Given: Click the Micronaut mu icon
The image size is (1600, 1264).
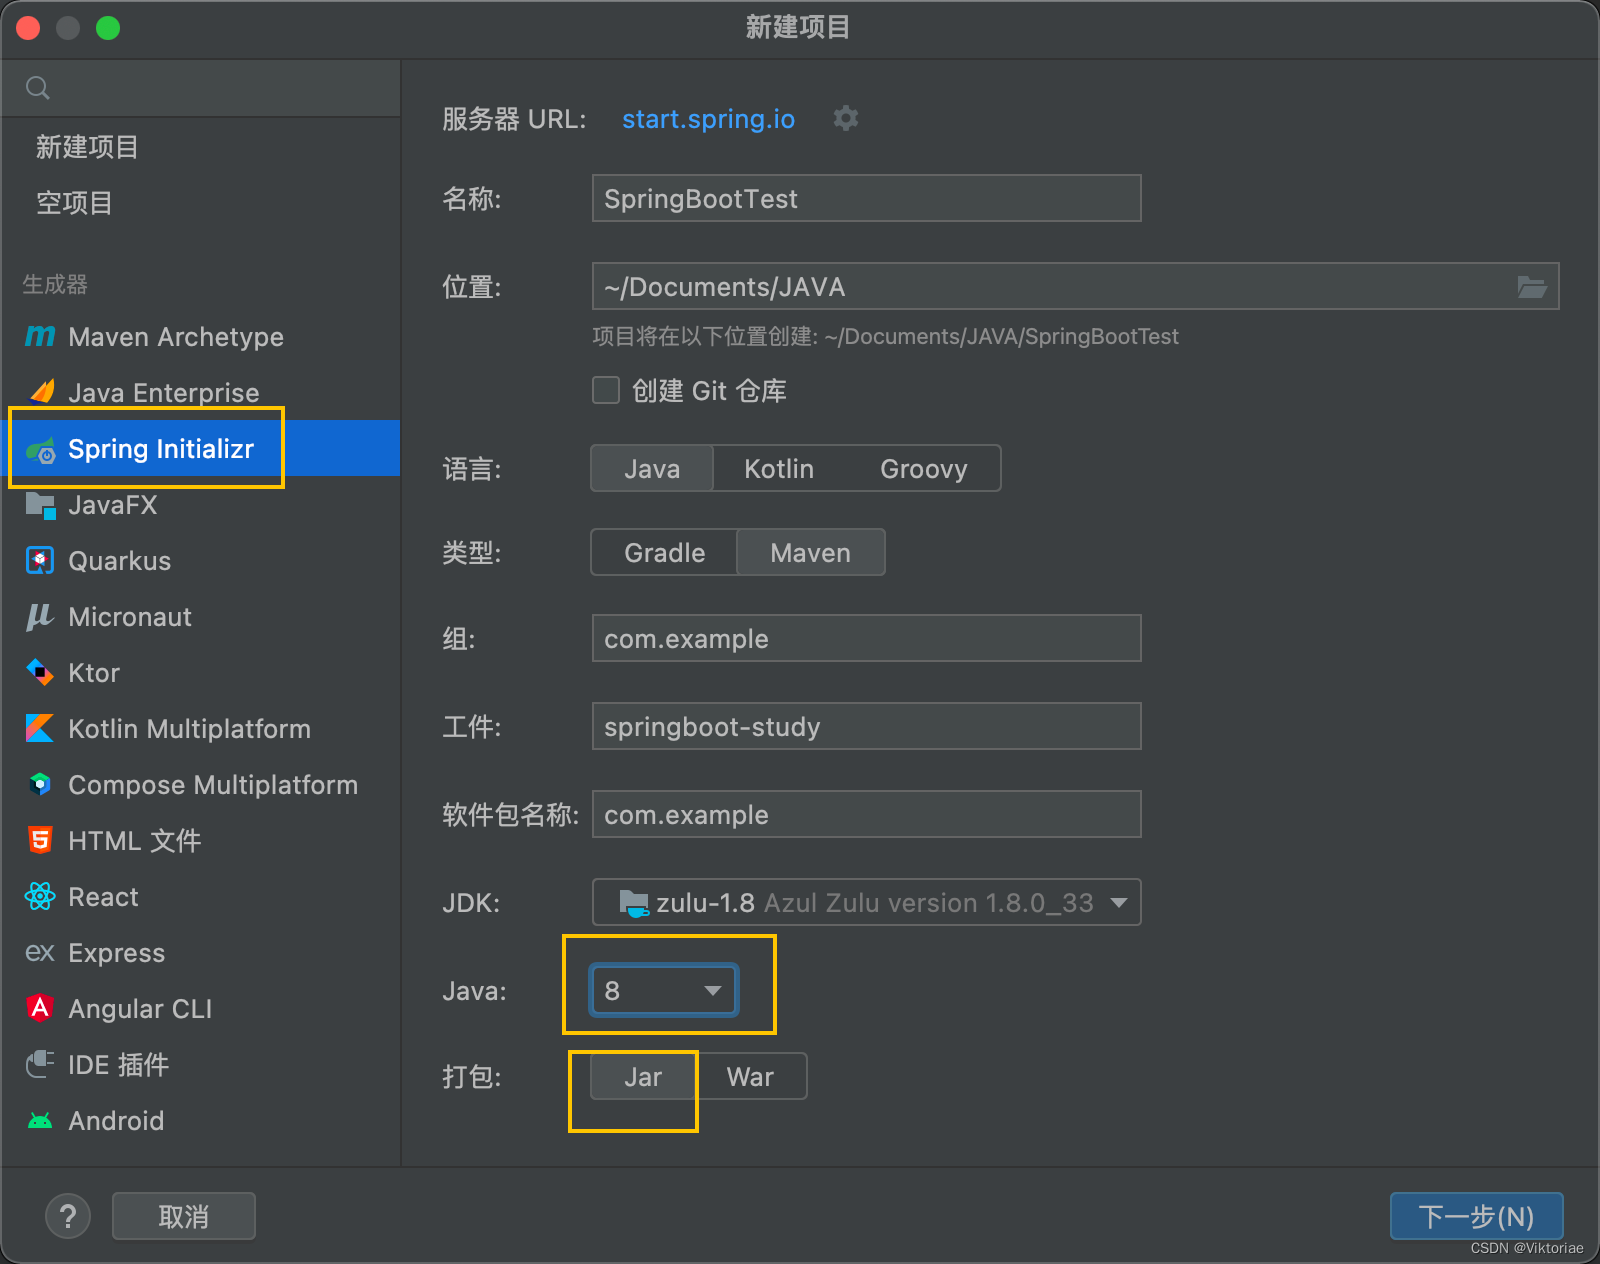Looking at the screenshot, I should point(40,617).
